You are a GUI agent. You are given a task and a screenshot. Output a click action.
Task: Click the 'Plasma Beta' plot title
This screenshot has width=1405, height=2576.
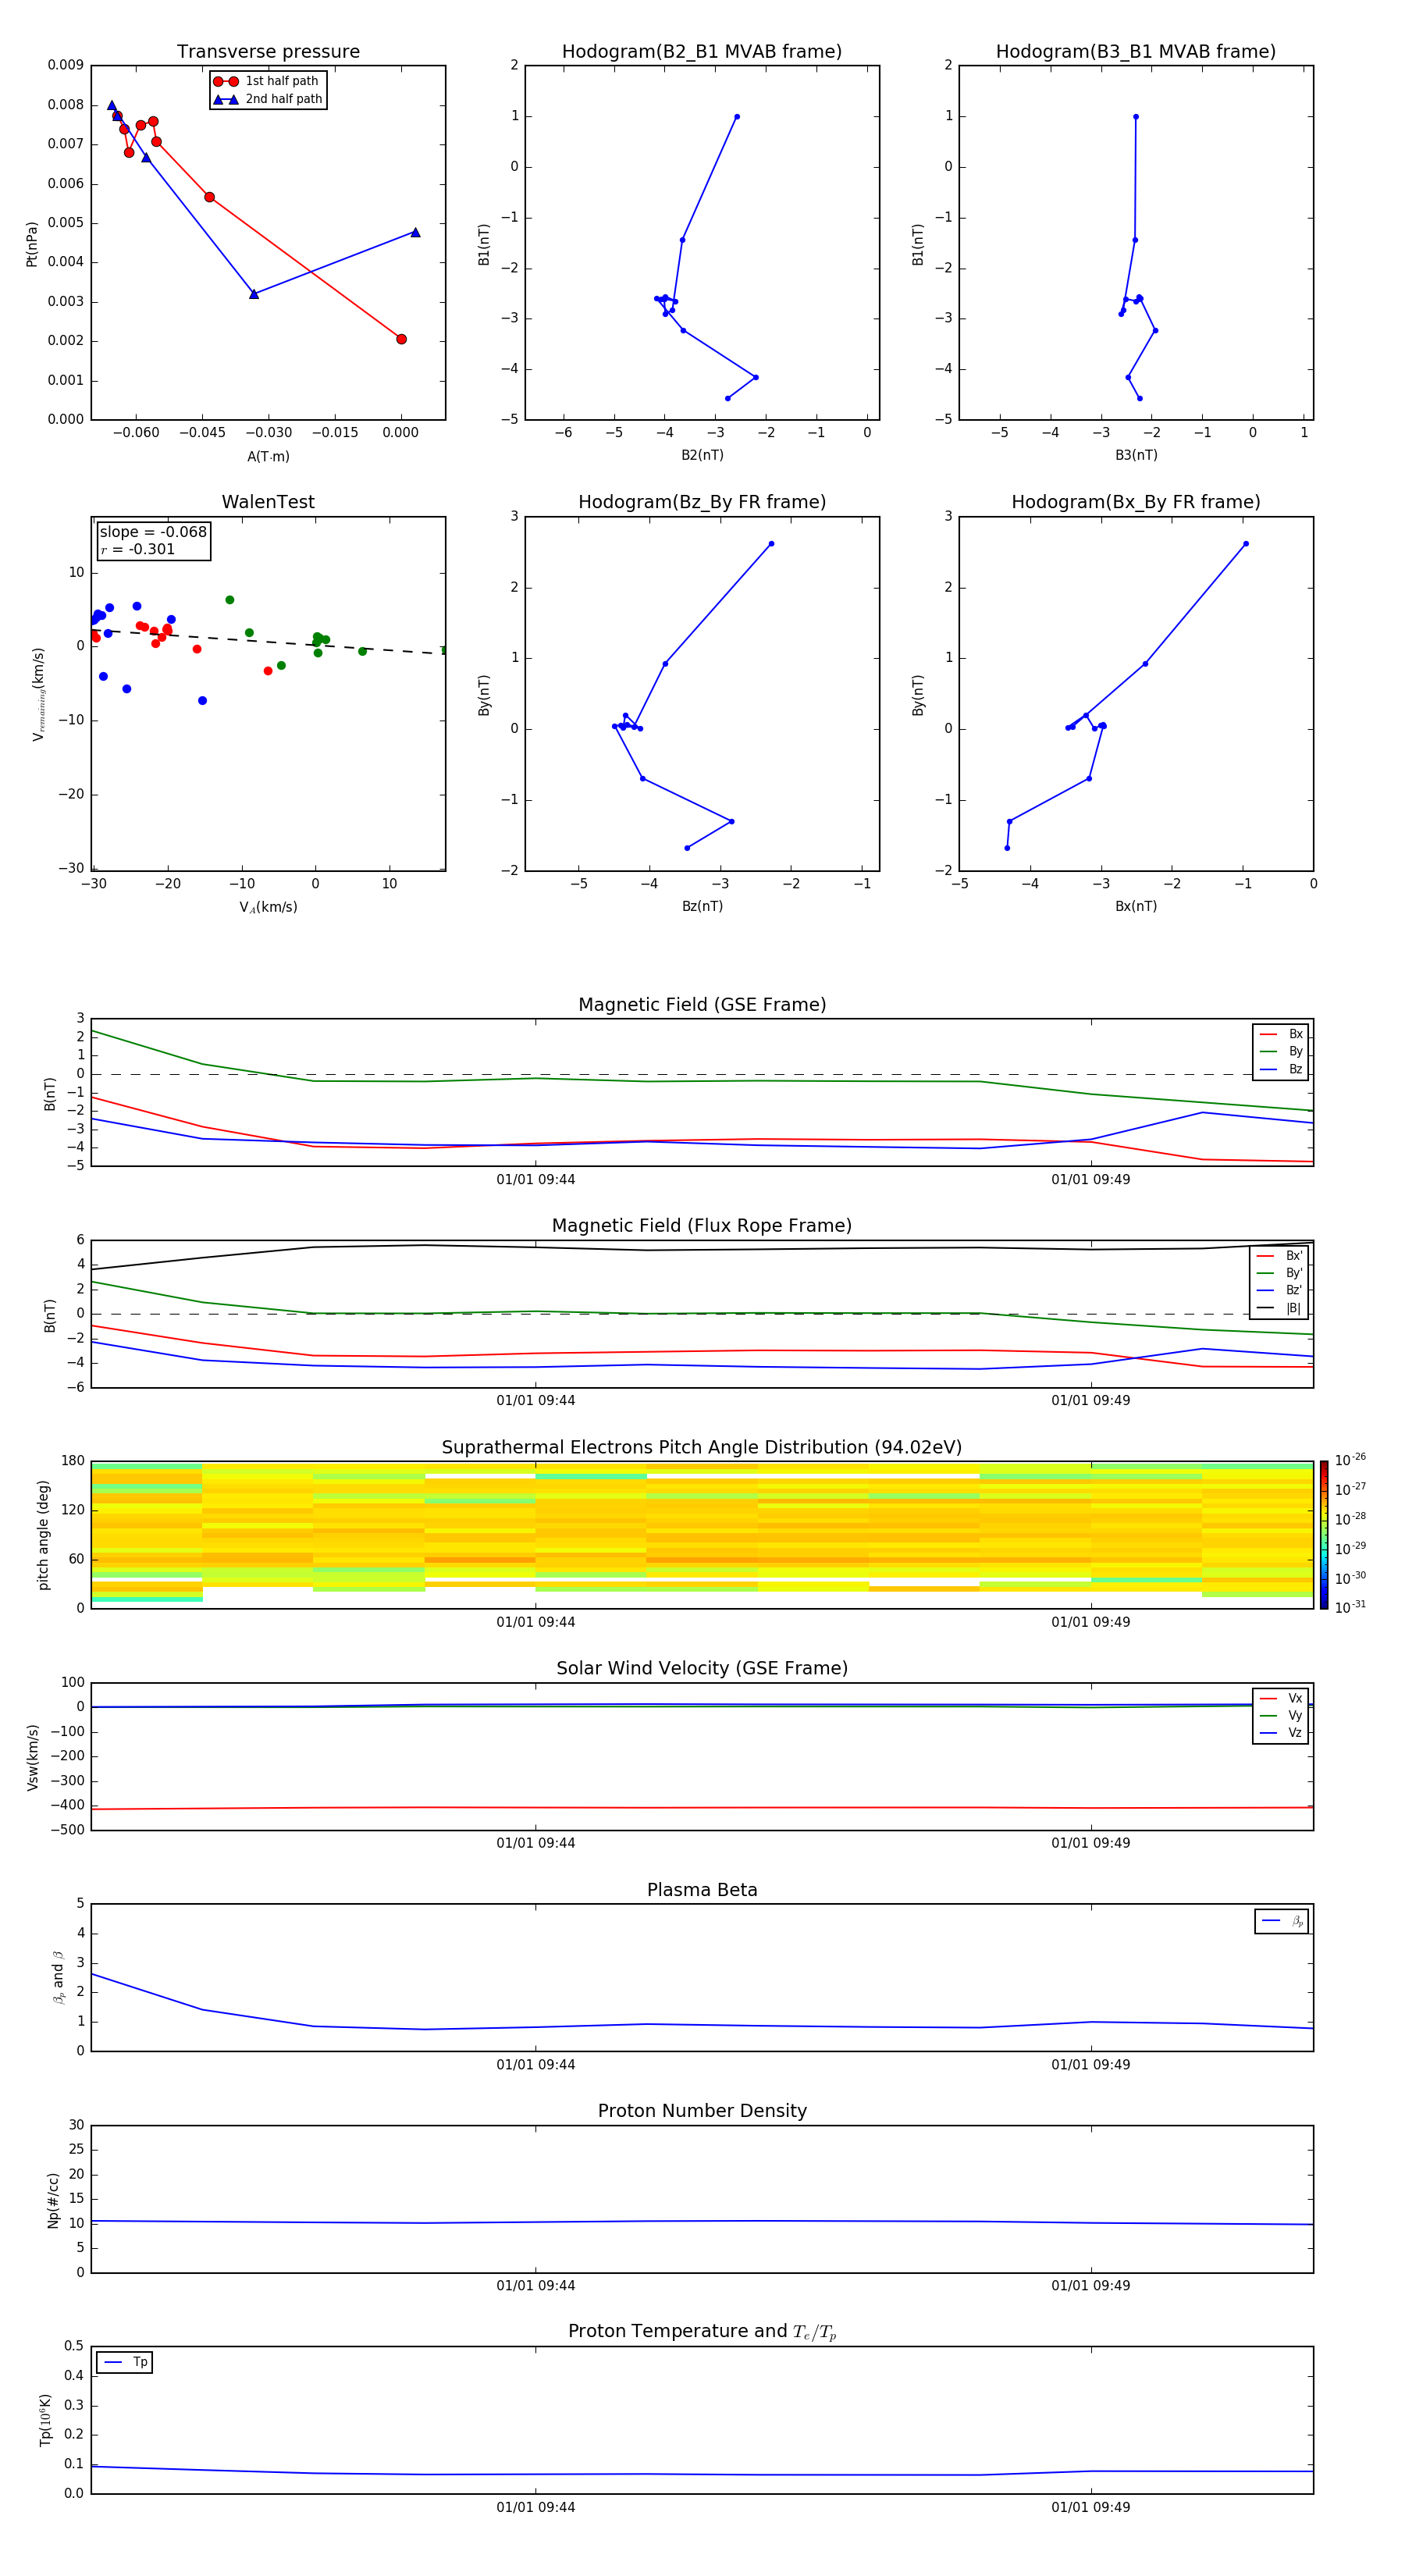click(x=702, y=1891)
